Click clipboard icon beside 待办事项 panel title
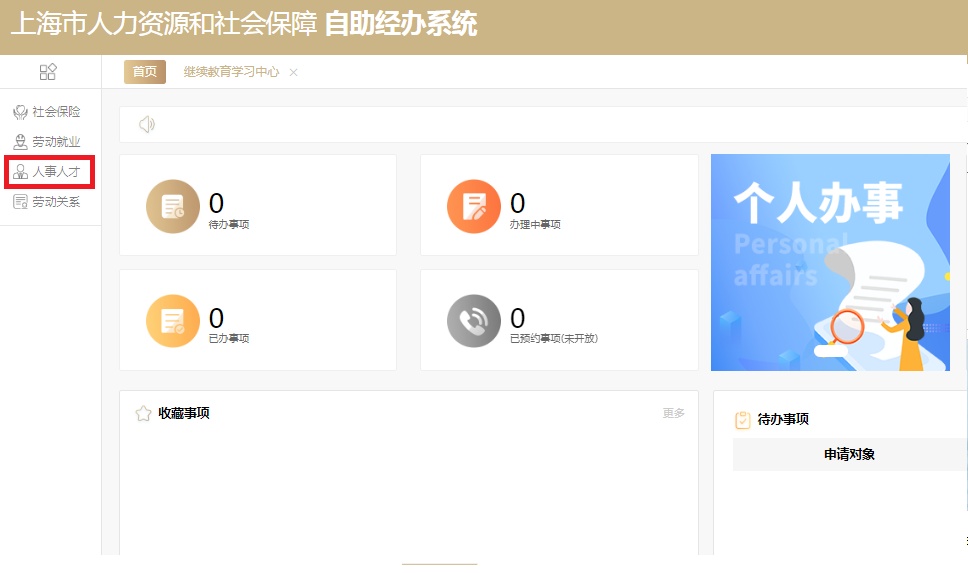968x573 pixels. [743, 420]
